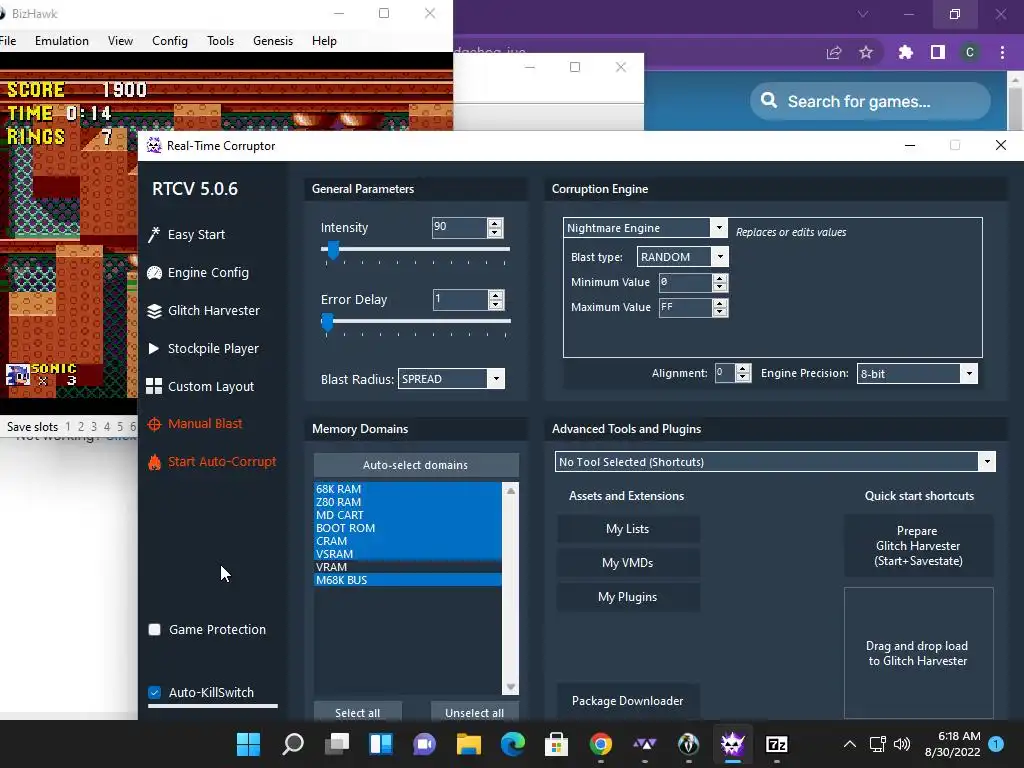The image size is (1024, 768).
Task: Select VRAM in memory domains list
Action: pos(408,567)
